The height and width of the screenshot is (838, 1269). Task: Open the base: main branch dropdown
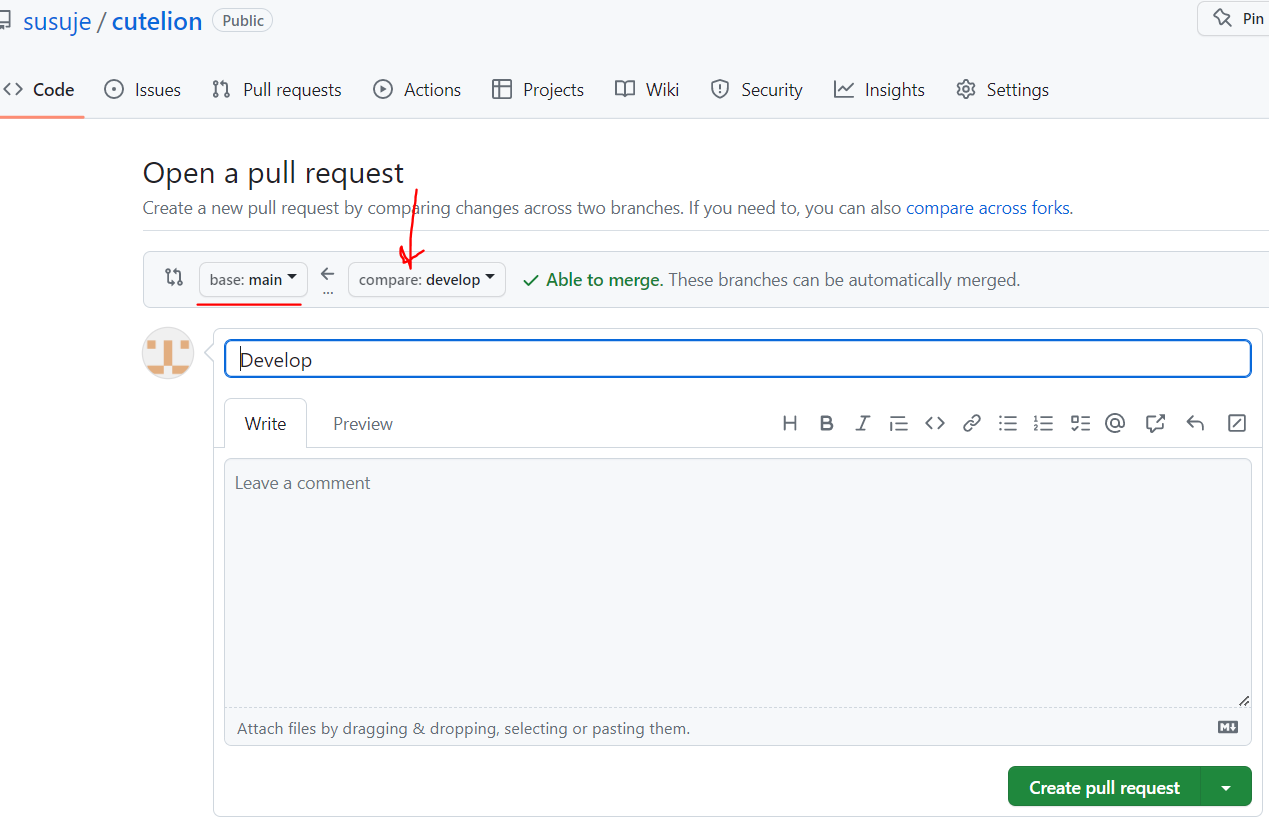pos(253,280)
